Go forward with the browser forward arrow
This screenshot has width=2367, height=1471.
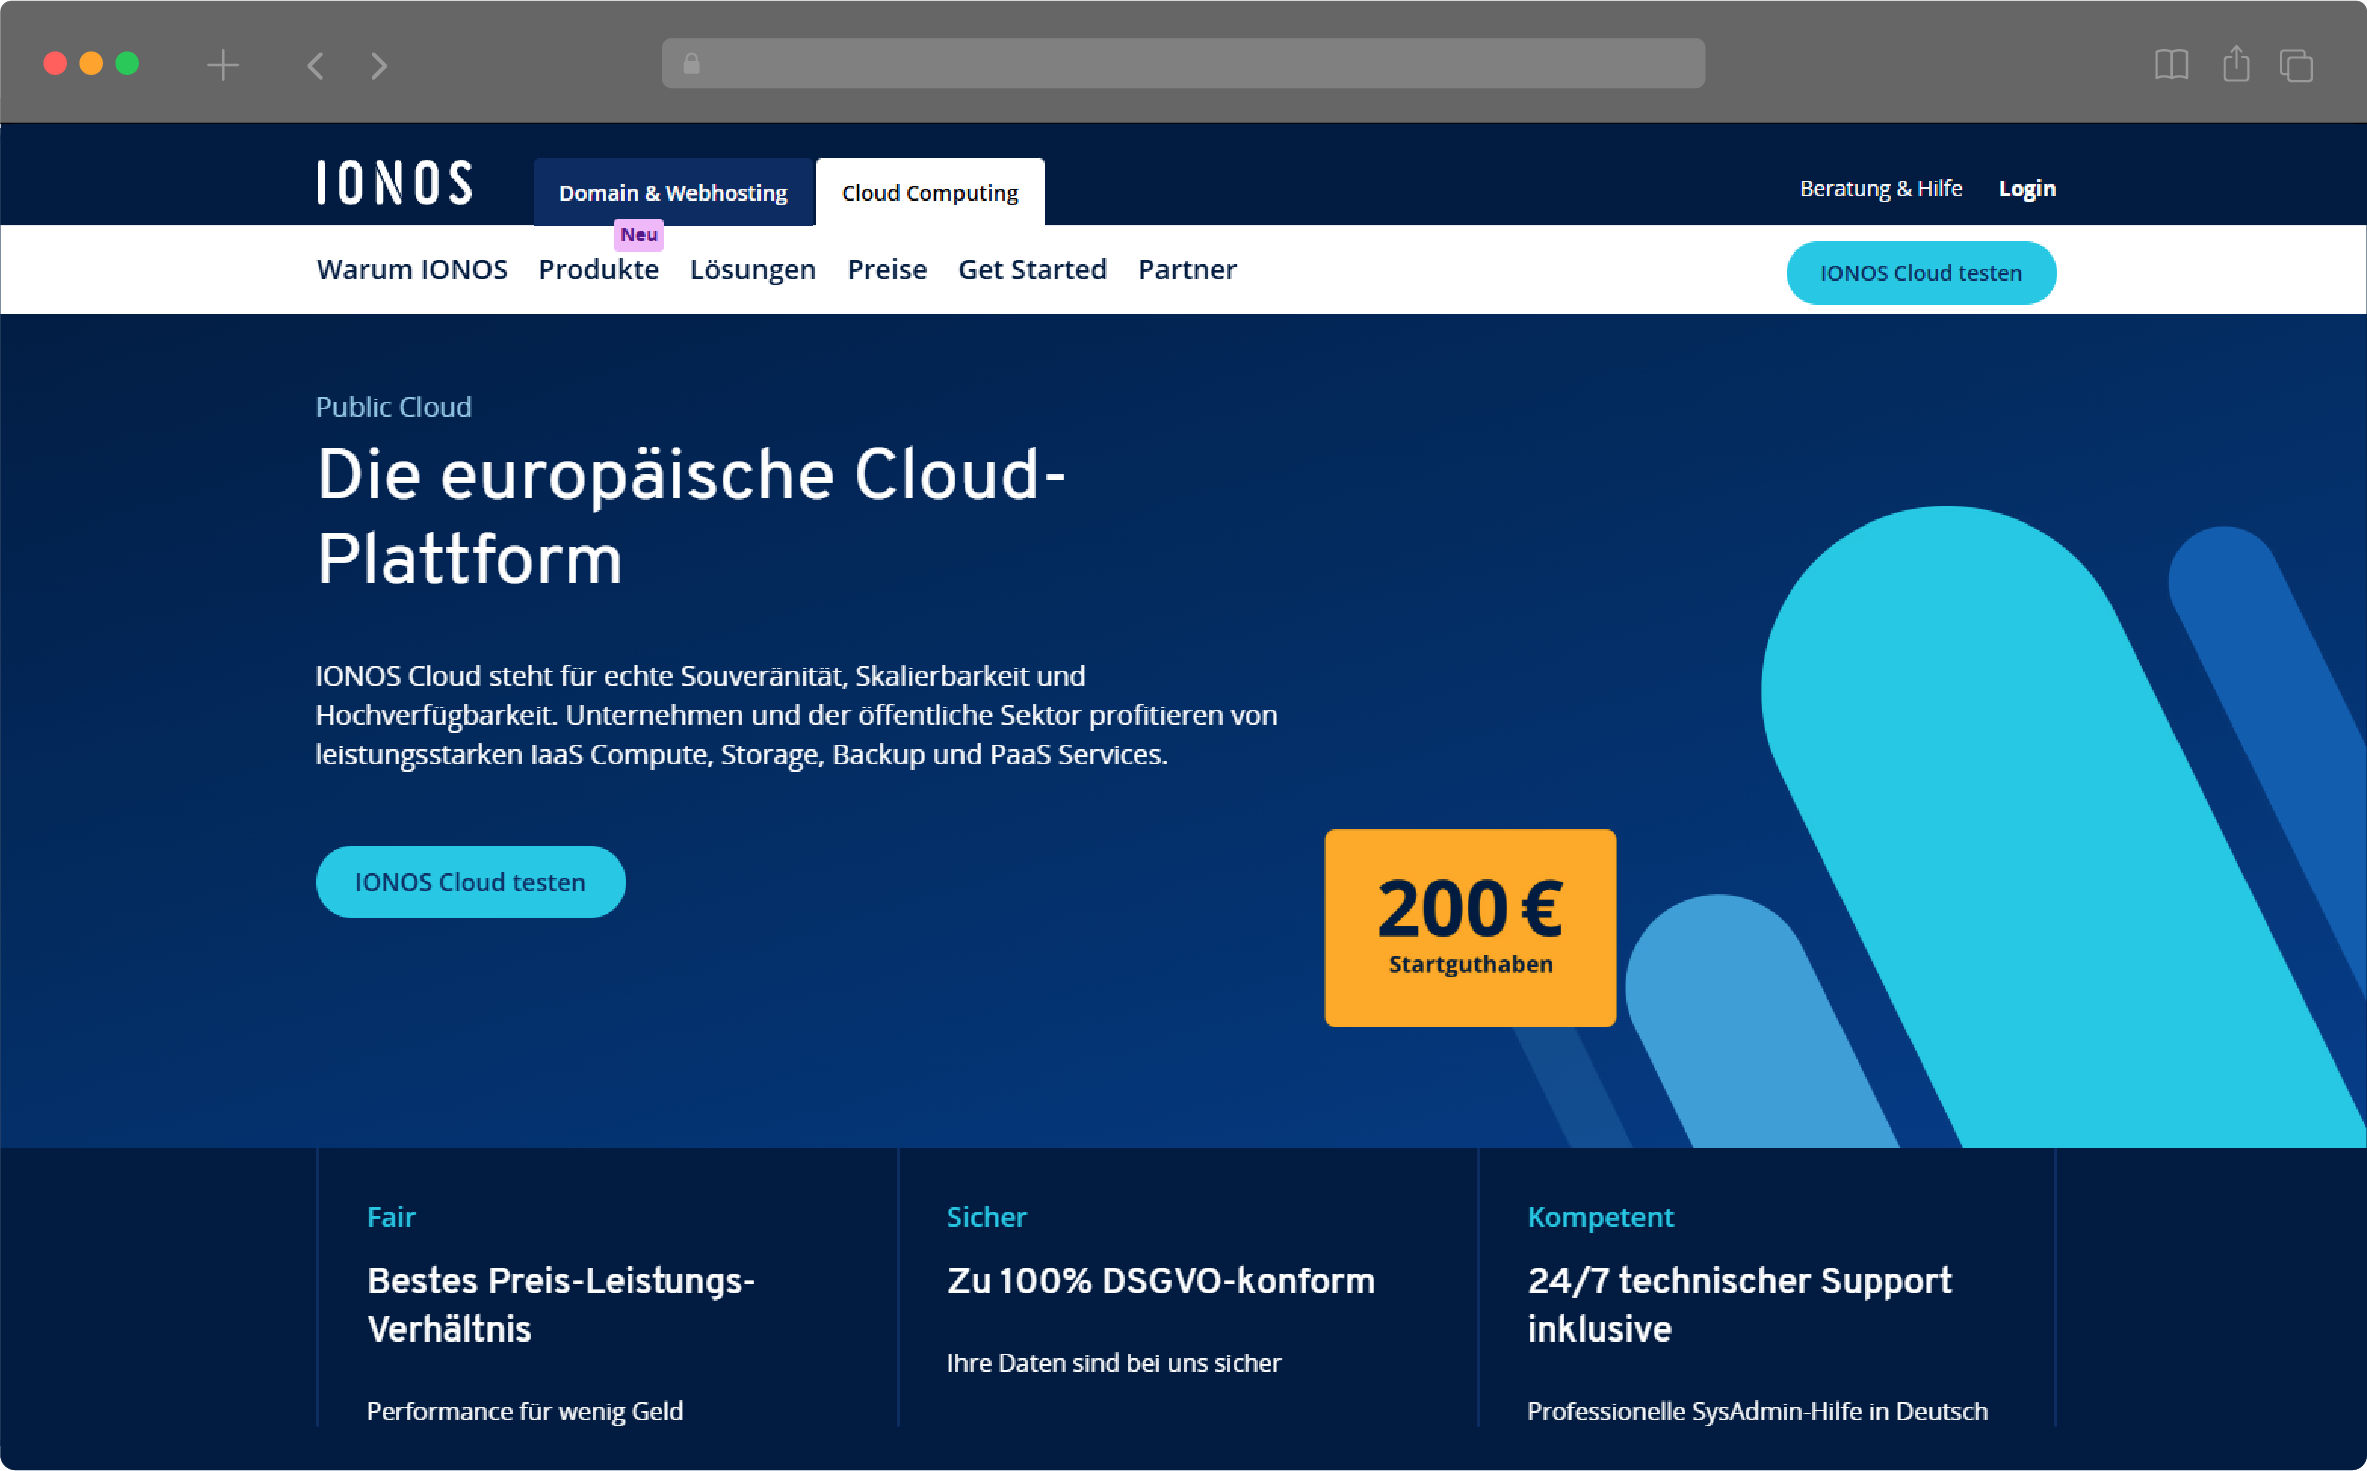coord(379,66)
